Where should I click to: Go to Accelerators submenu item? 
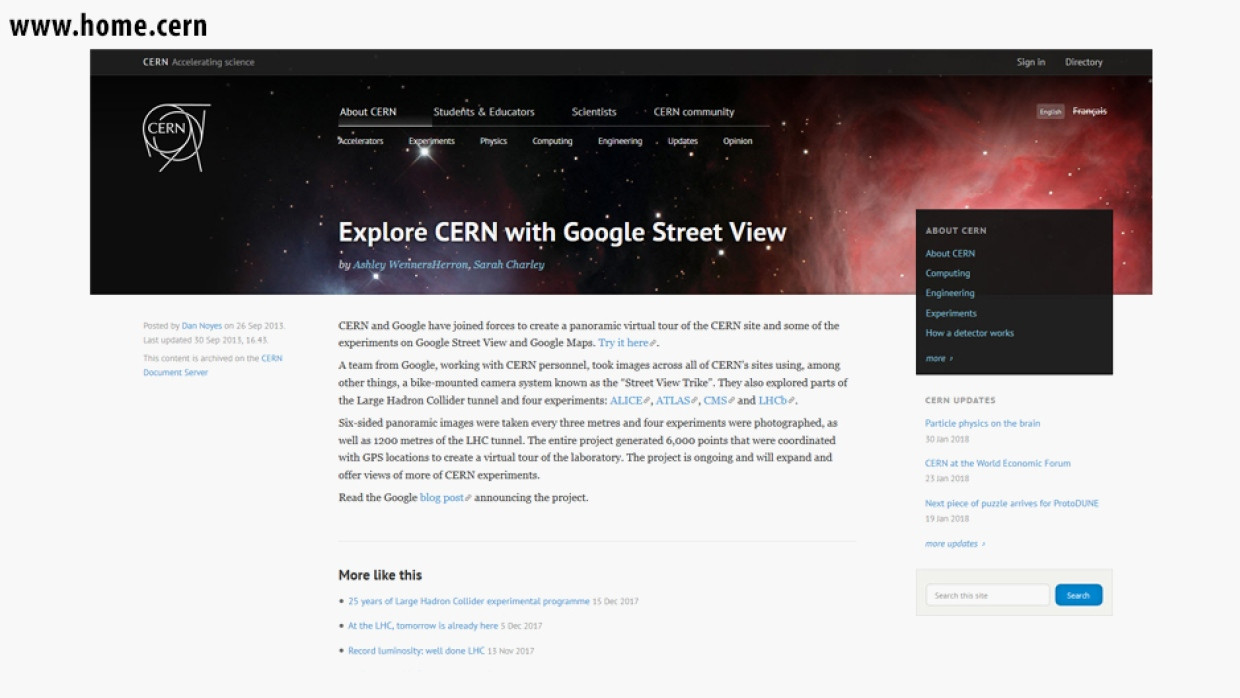361,141
